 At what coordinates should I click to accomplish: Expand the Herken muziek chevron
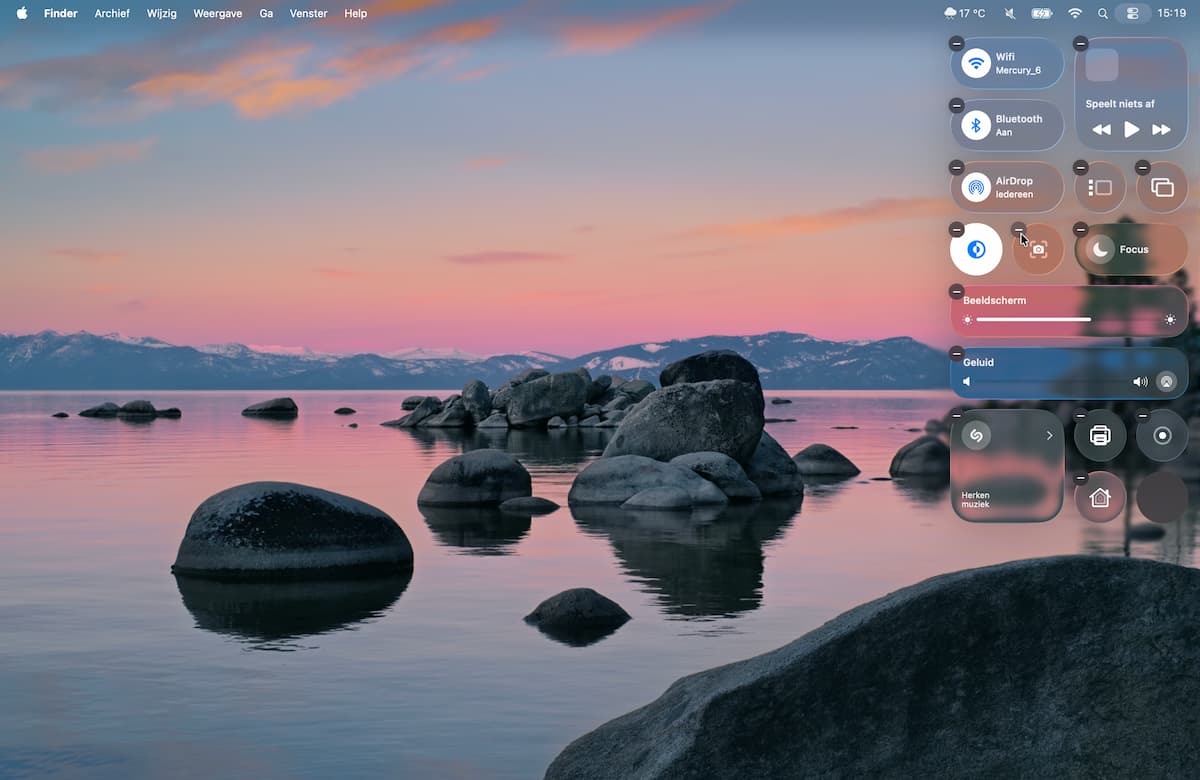tap(1049, 436)
